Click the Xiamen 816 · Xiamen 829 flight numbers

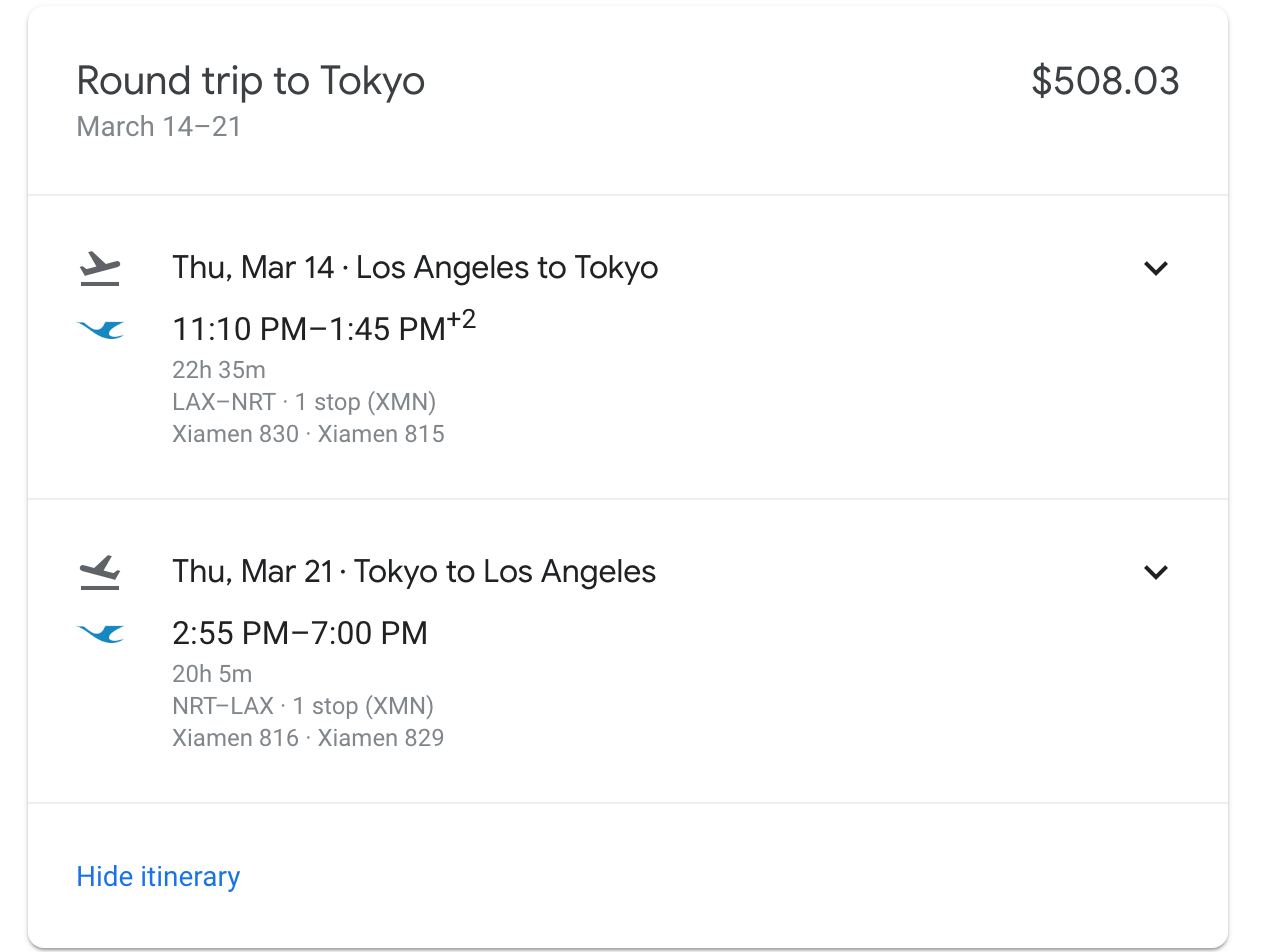pyautogui.click(x=308, y=738)
